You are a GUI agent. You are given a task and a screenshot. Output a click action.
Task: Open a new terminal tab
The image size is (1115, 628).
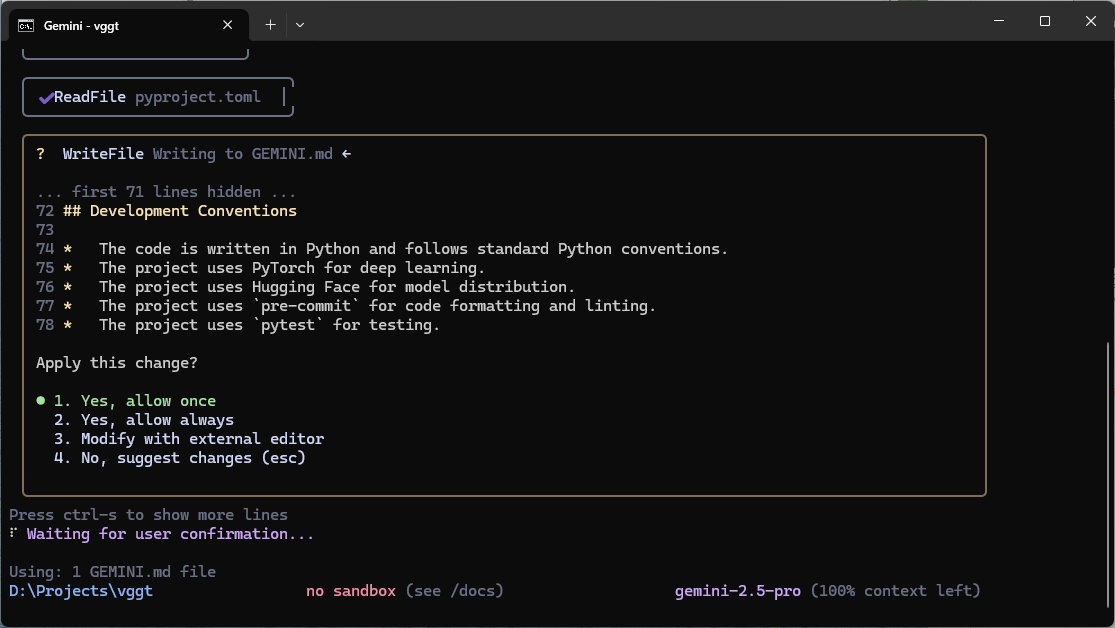[270, 25]
